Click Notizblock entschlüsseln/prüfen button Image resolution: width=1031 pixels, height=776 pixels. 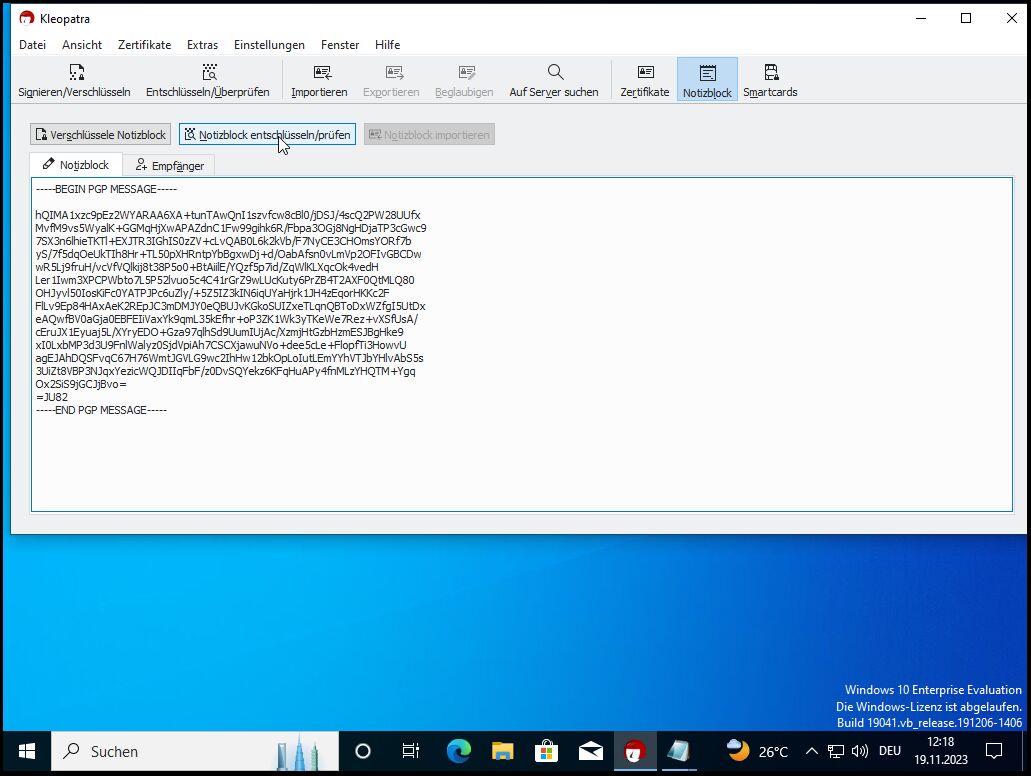coord(267,134)
